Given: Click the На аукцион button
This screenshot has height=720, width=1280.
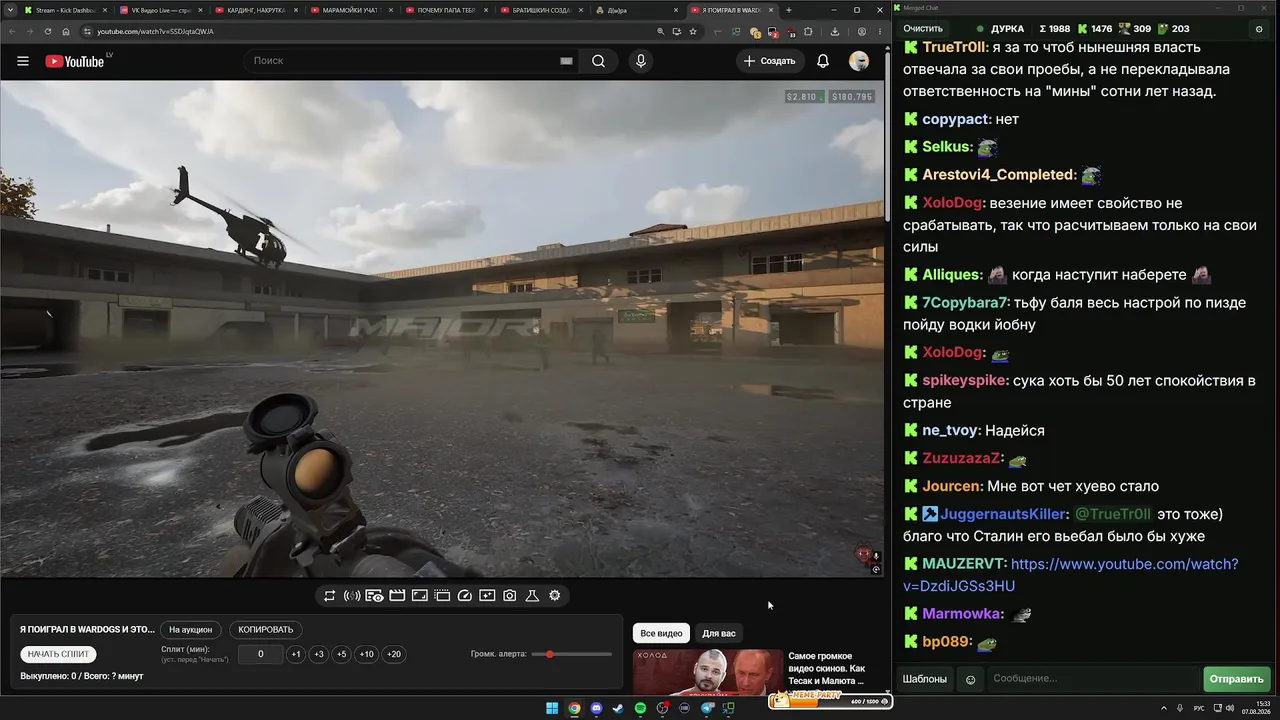Looking at the screenshot, I should [x=190, y=630].
